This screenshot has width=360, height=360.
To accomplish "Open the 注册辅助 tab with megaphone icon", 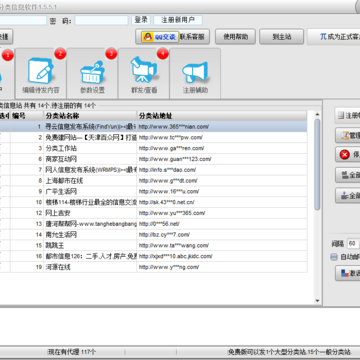I will (195, 73).
